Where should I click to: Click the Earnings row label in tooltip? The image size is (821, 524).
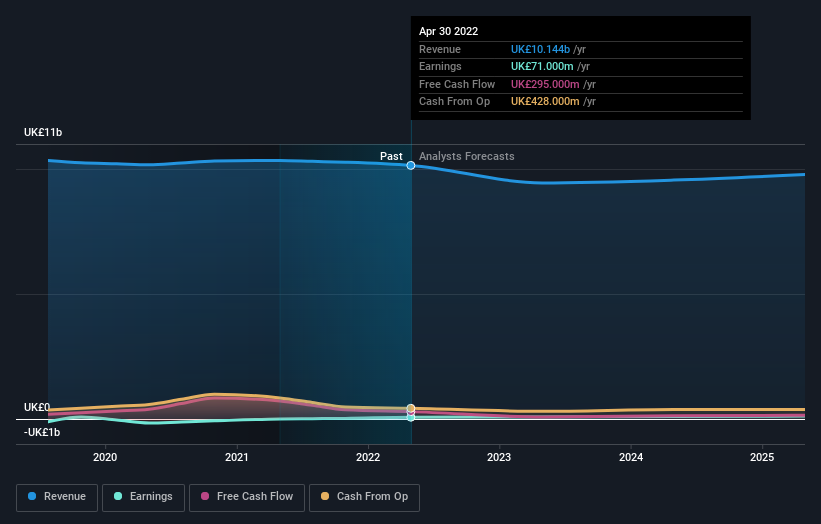pyautogui.click(x=440, y=66)
